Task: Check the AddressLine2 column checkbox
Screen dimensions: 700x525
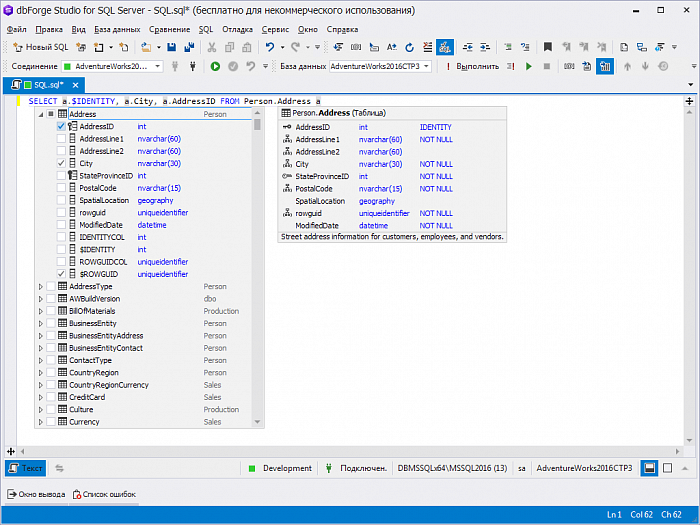Action: [61, 151]
